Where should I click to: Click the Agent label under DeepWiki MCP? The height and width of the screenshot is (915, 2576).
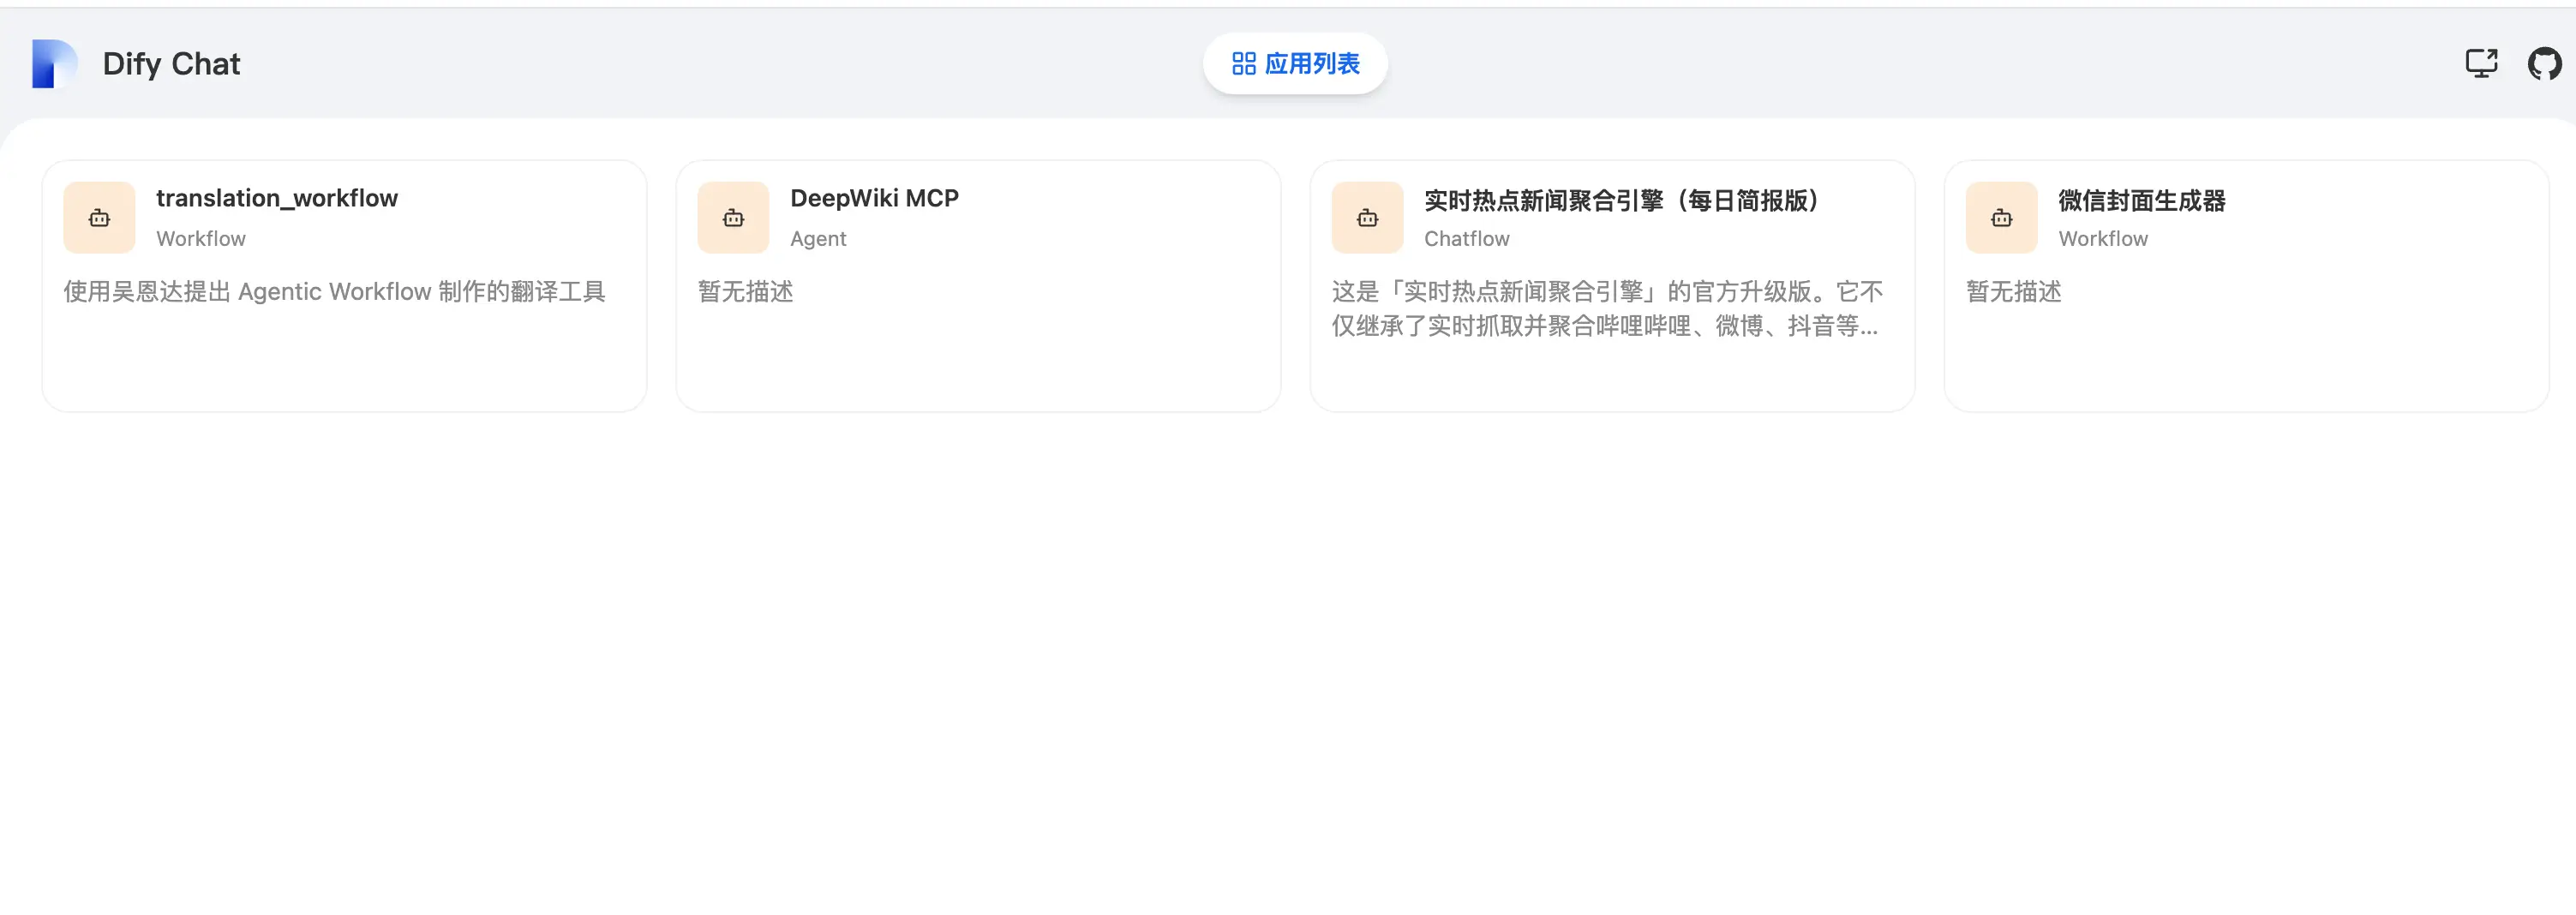818,238
